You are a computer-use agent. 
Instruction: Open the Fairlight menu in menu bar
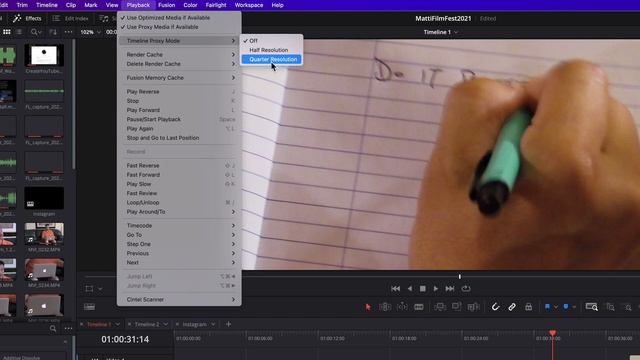[216, 5]
